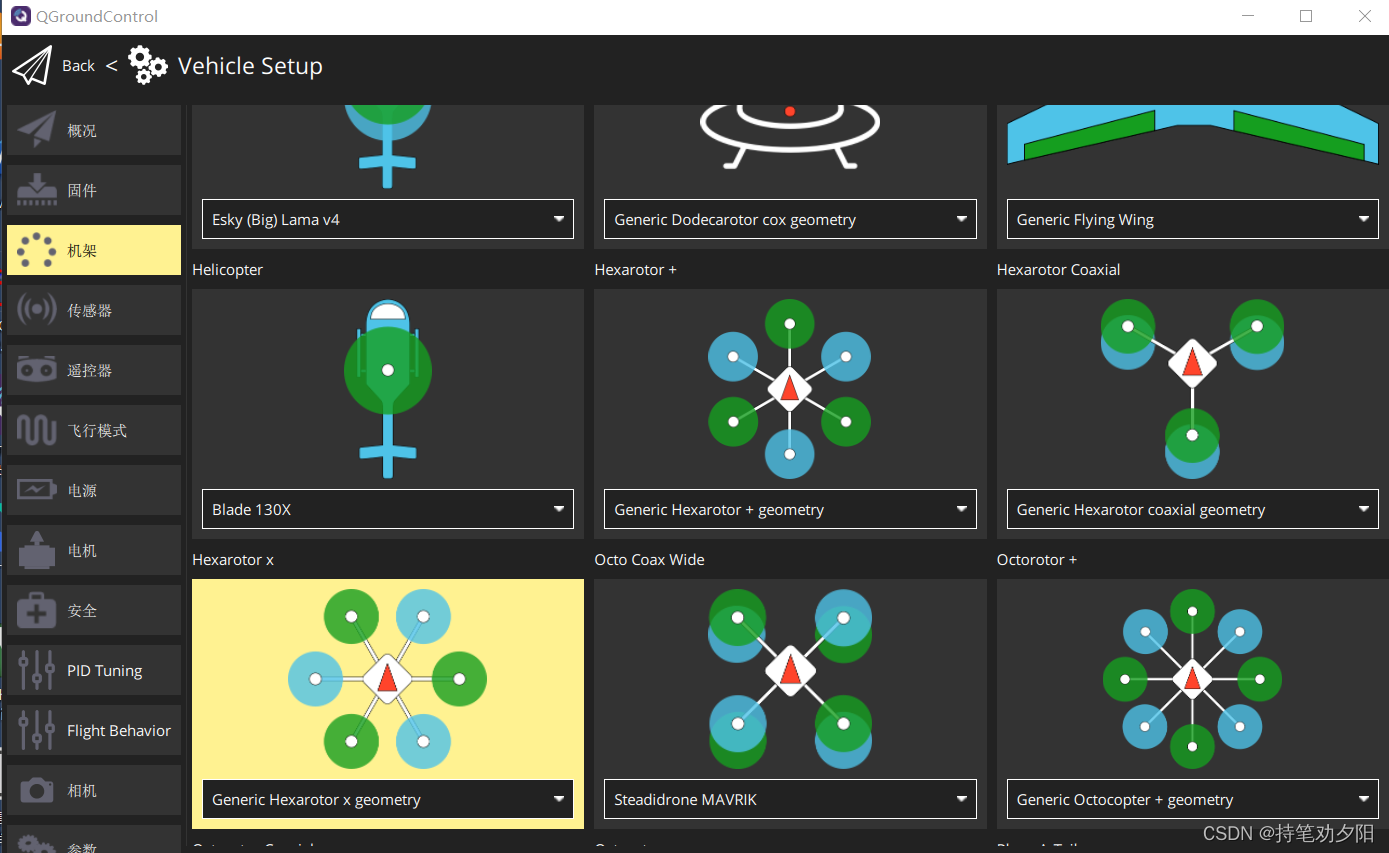Open the Generic Hexarotor + geometry dropdown
Viewport: 1389px width, 853px height.
(790, 509)
